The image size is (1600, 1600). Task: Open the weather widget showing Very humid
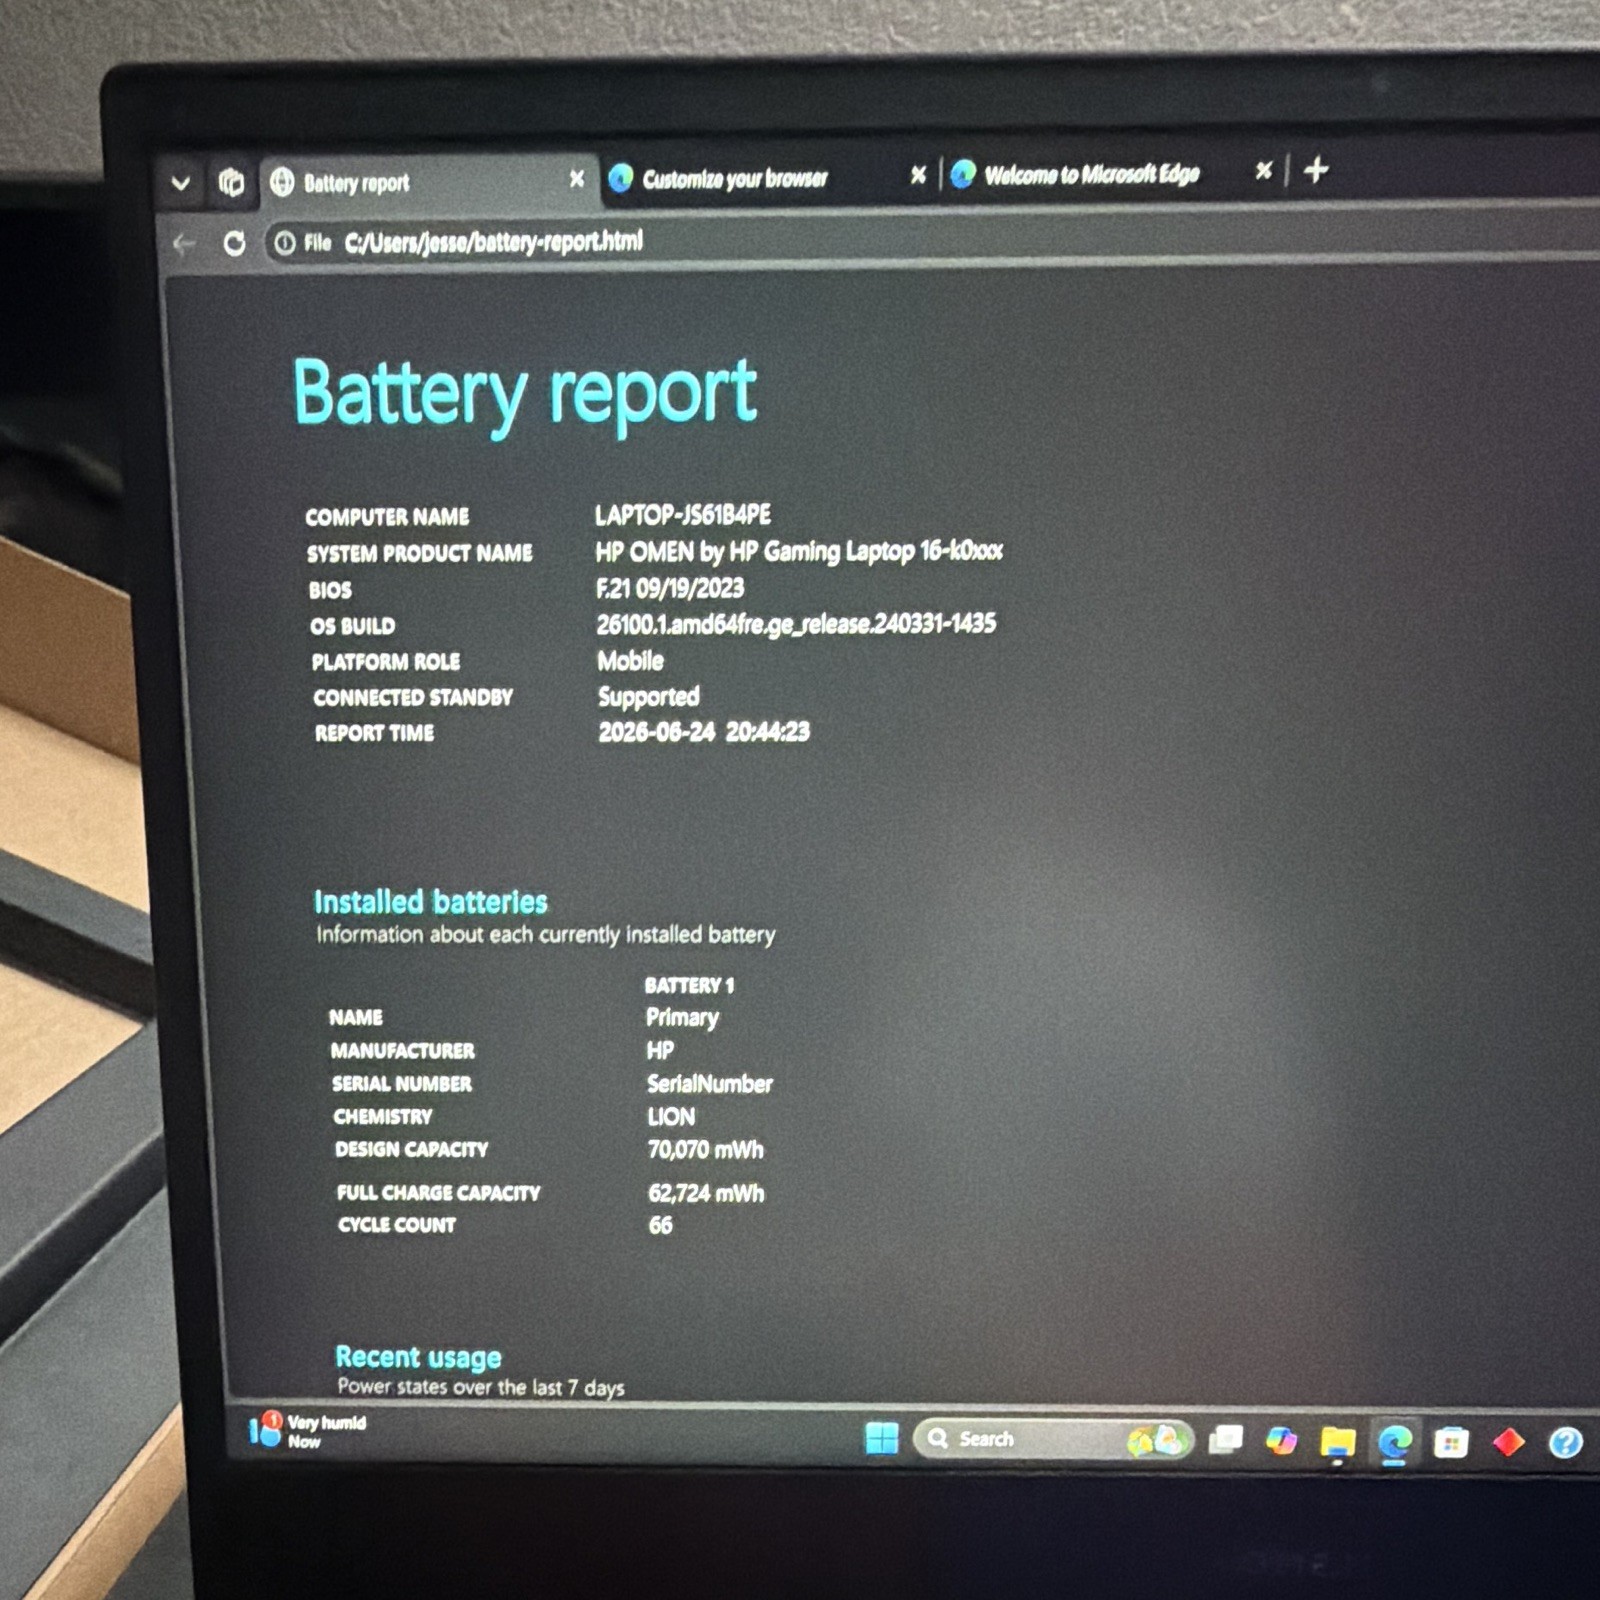pyautogui.click(x=308, y=1431)
